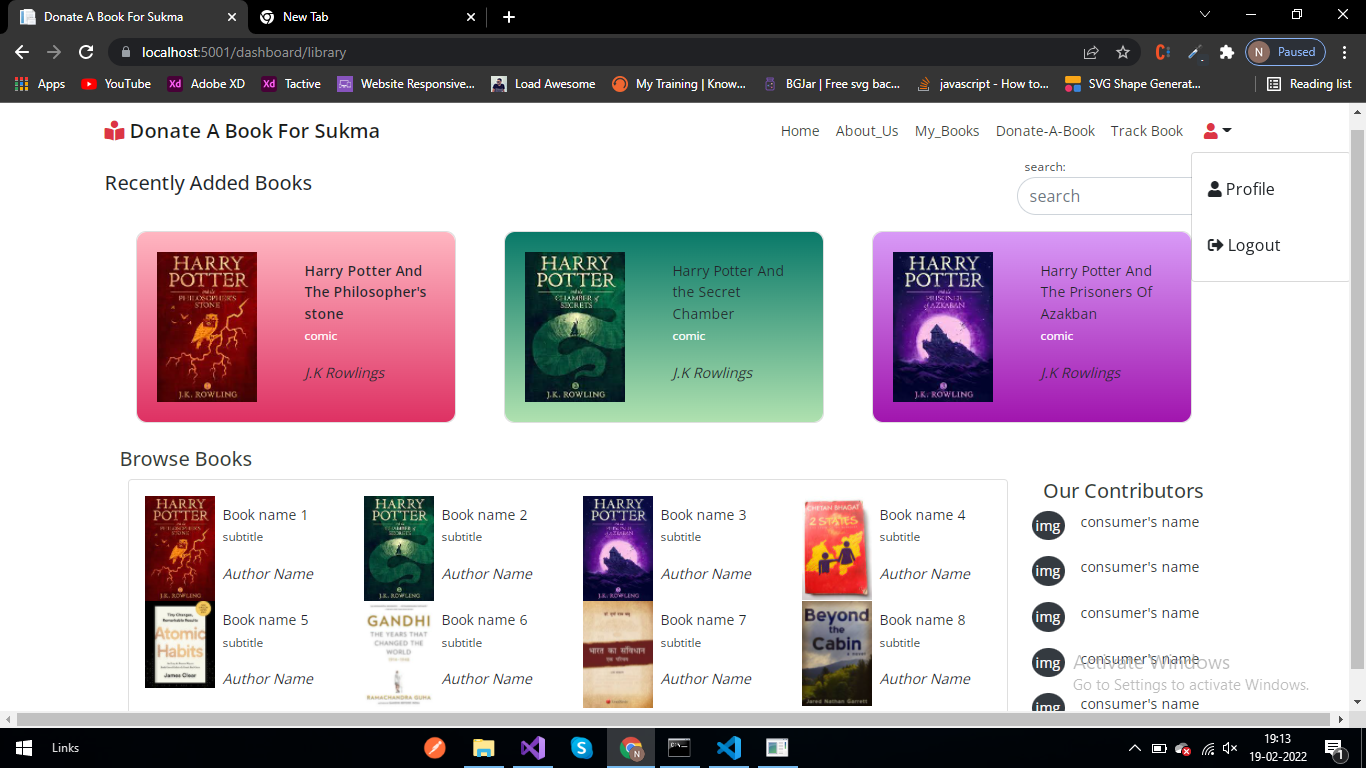The height and width of the screenshot is (768, 1366).
Task: Click the 'Book name 4' title text
Action: [x=922, y=515]
